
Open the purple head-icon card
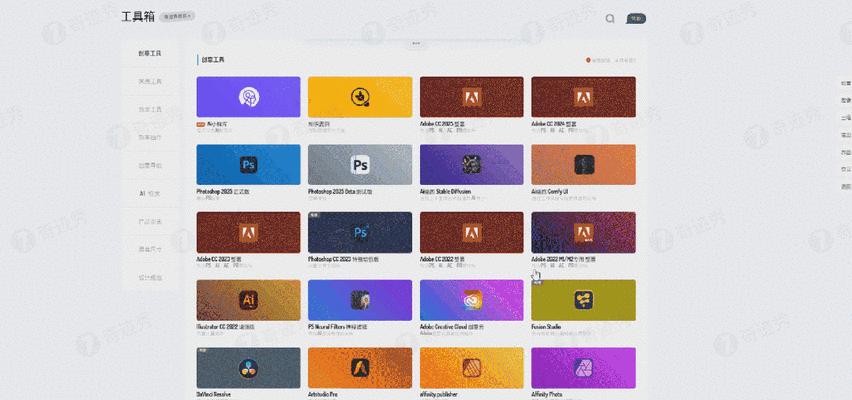click(249, 97)
